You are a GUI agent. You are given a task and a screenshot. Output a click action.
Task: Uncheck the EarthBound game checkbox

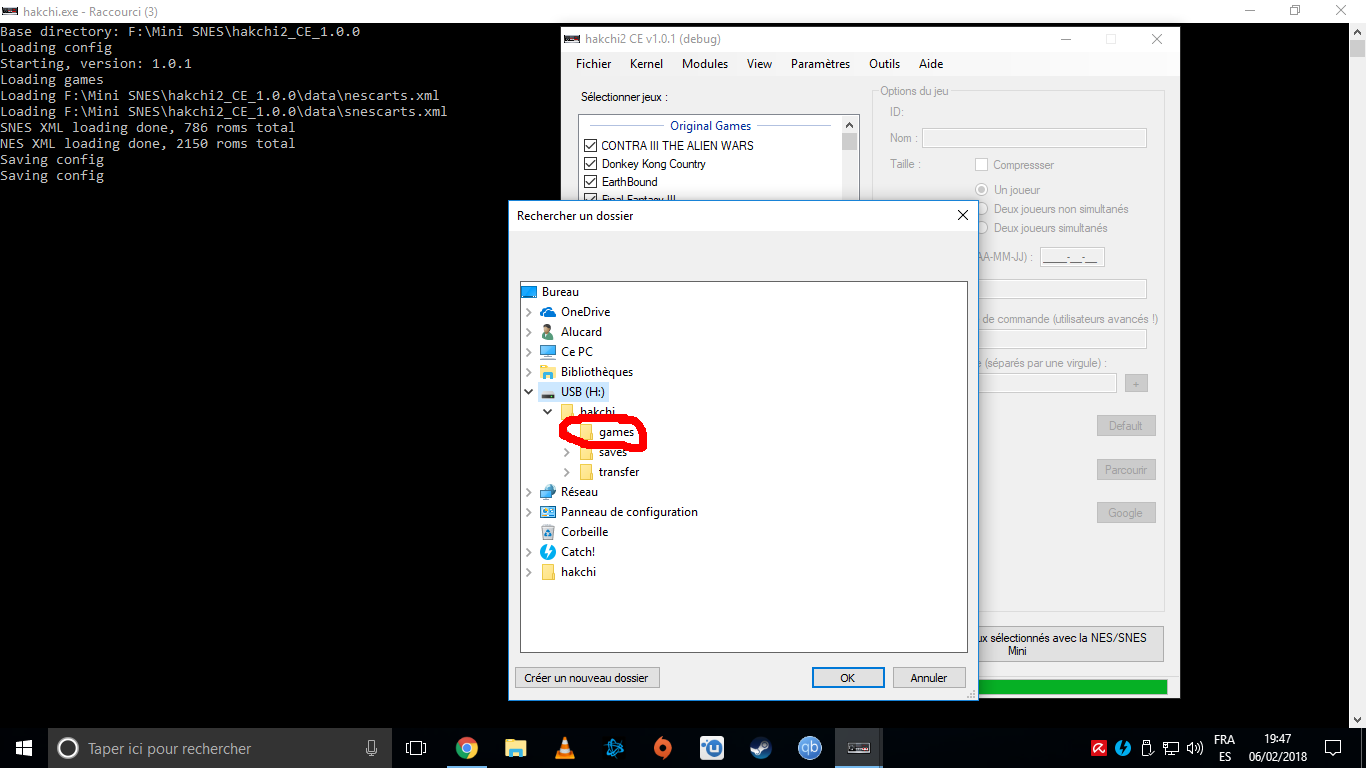[590, 182]
